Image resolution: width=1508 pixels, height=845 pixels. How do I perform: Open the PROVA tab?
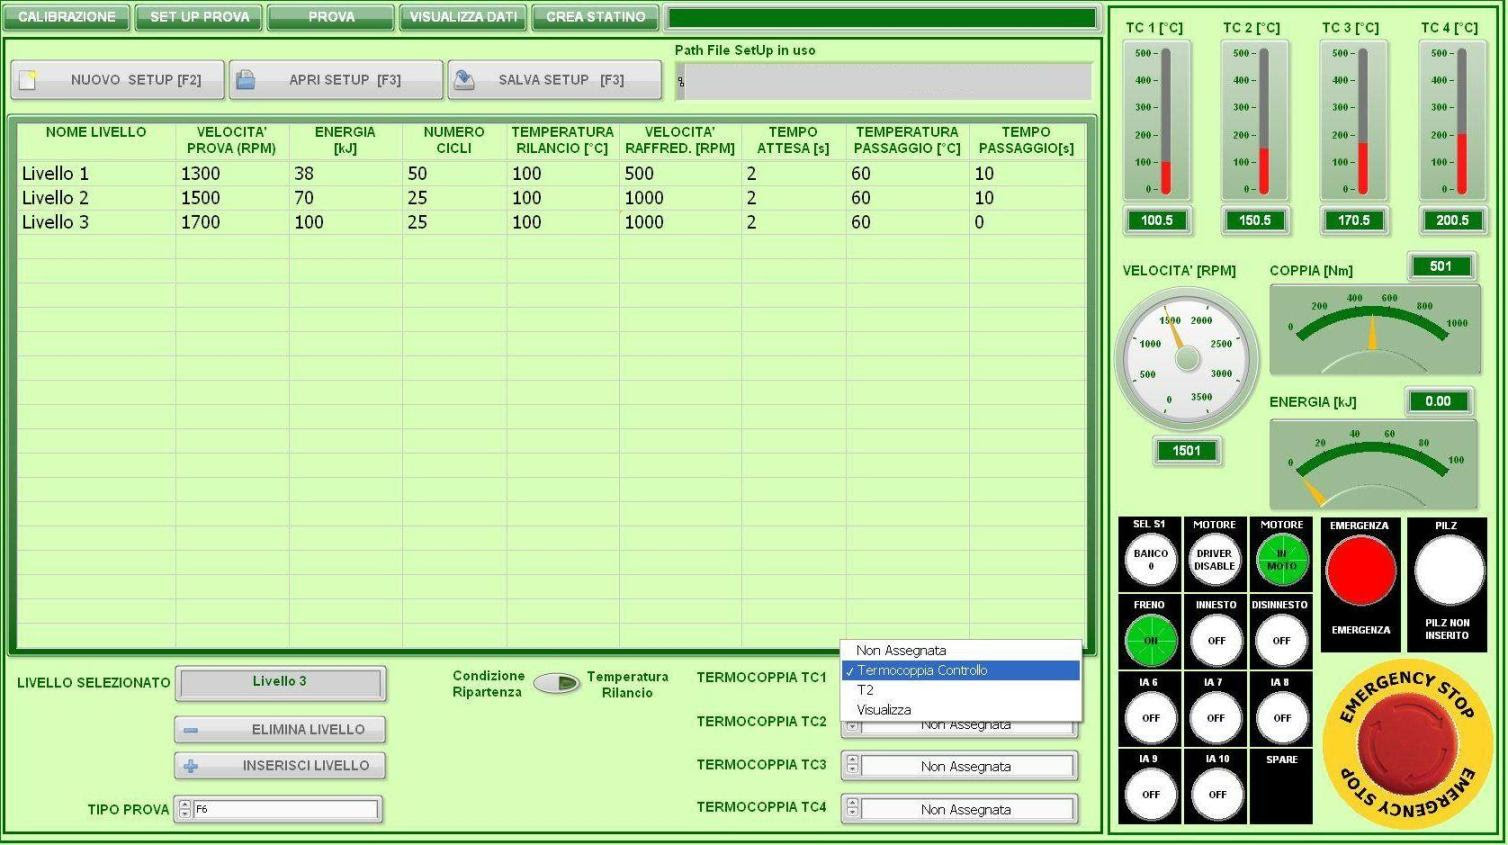tap(331, 17)
